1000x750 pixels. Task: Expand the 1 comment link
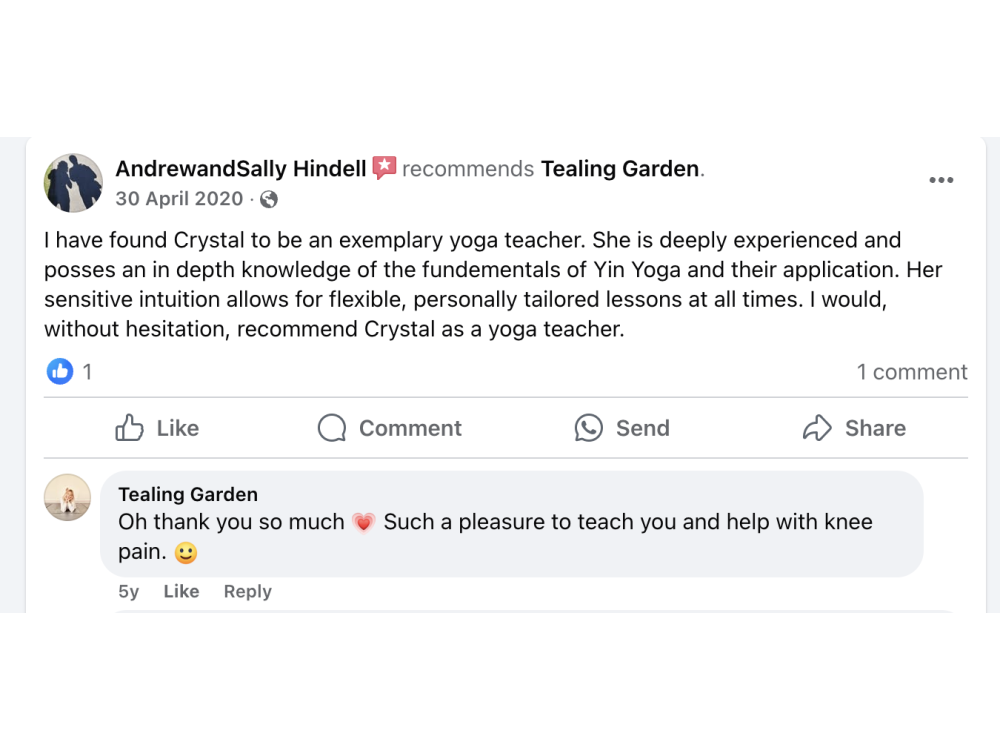click(x=912, y=372)
